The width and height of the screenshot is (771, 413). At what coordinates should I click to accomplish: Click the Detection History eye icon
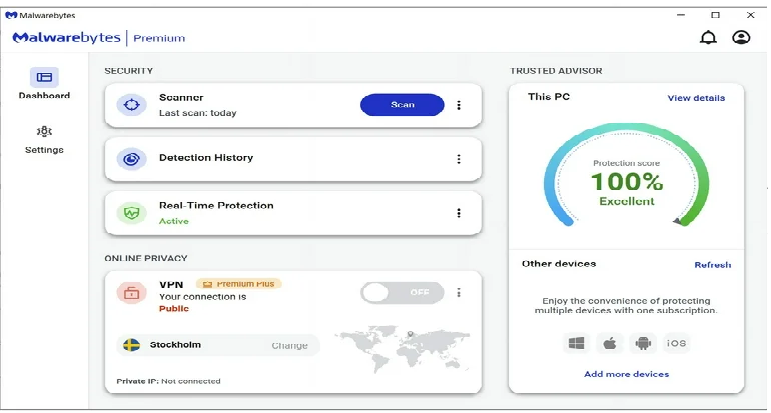click(131, 159)
